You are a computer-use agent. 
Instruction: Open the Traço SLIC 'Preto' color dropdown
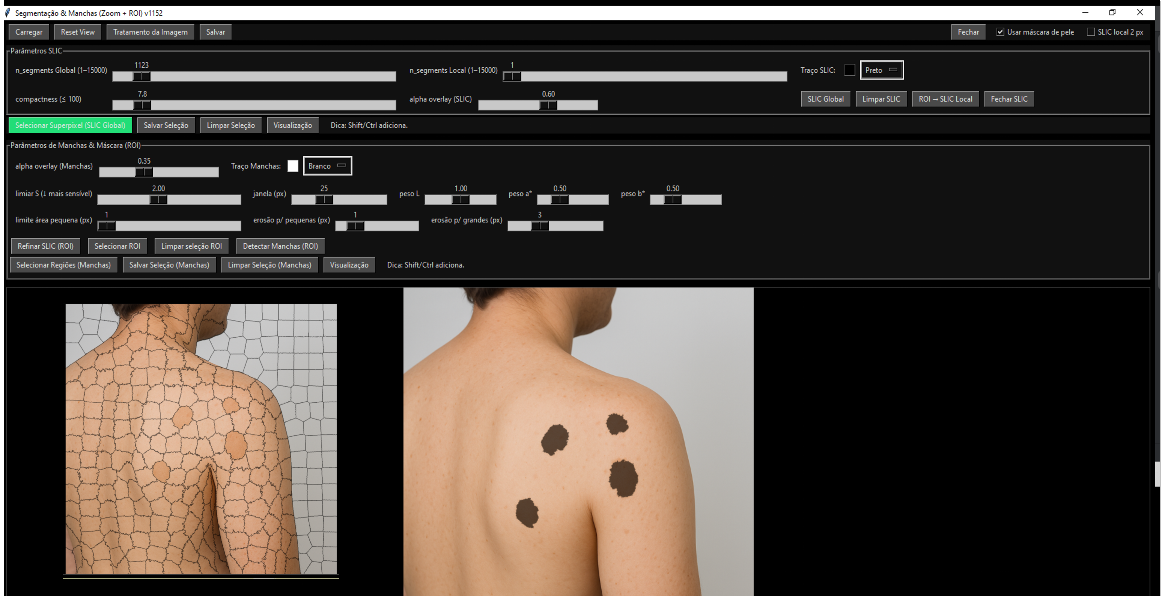[x=881, y=70]
